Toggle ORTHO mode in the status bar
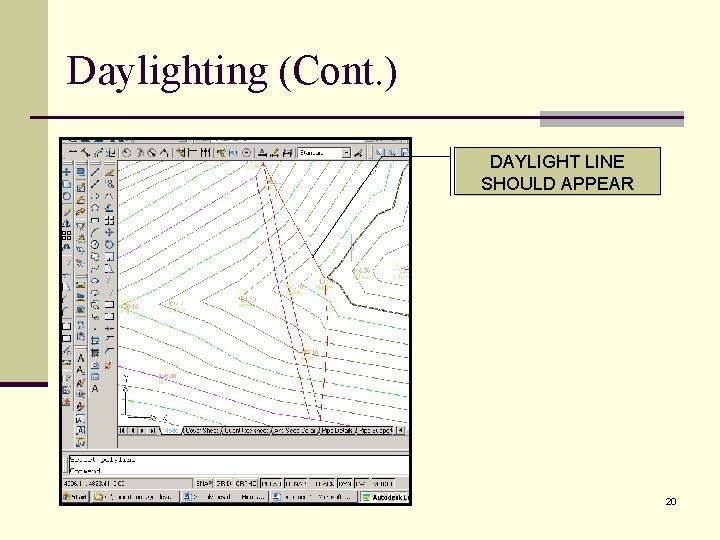This screenshot has height=540, width=720. [x=246, y=484]
